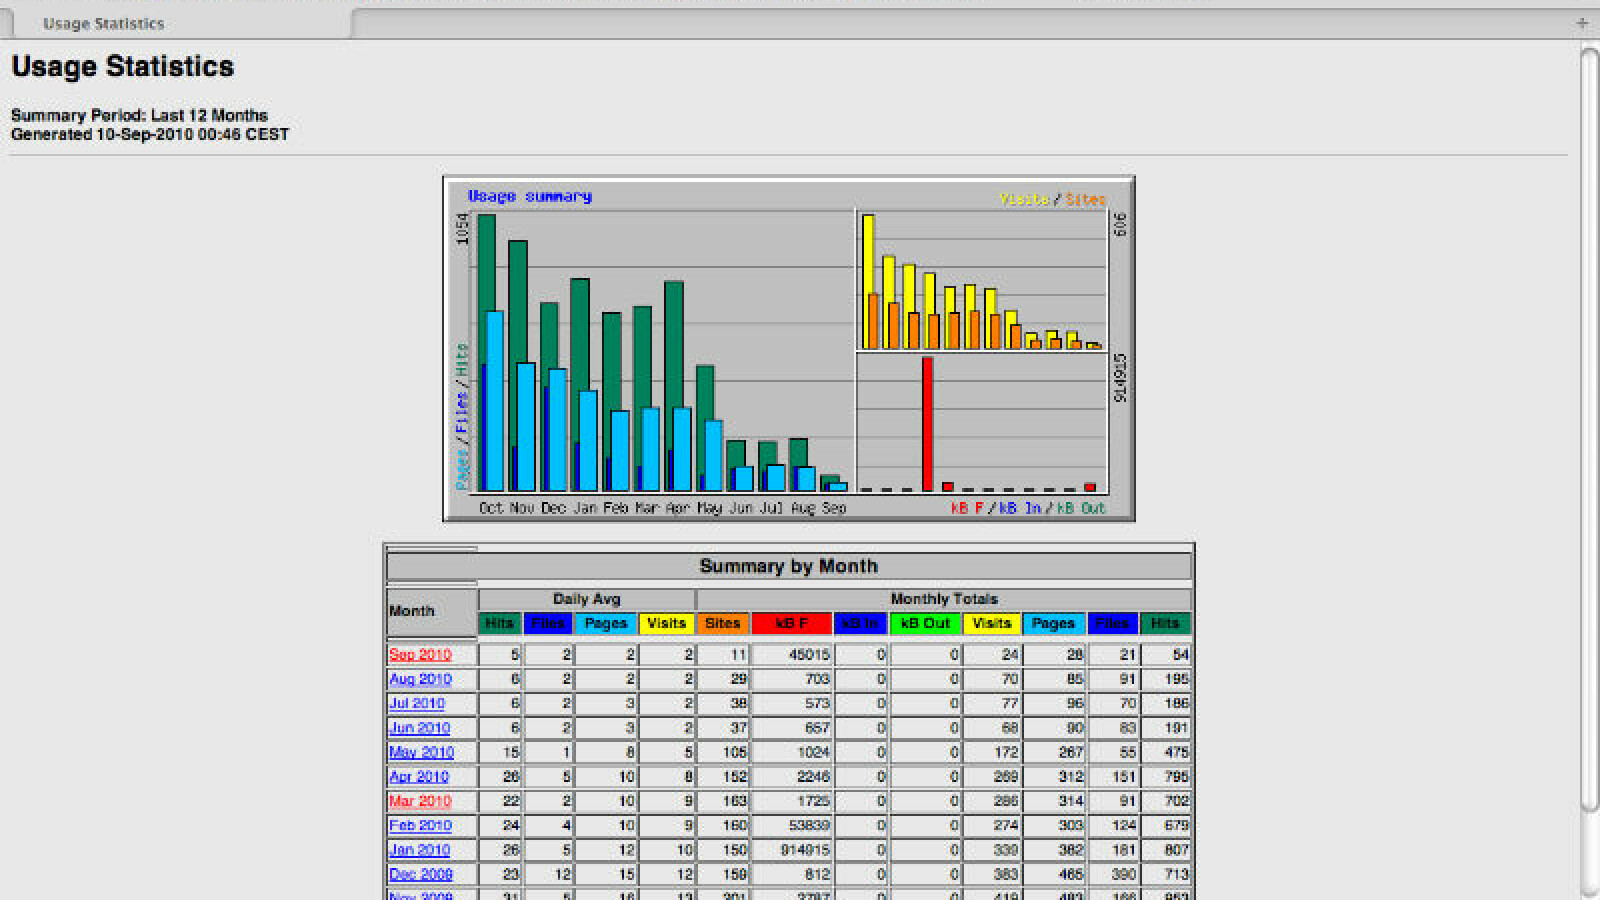Open a new tab with the plus button
1600x900 pixels.
point(1582,23)
